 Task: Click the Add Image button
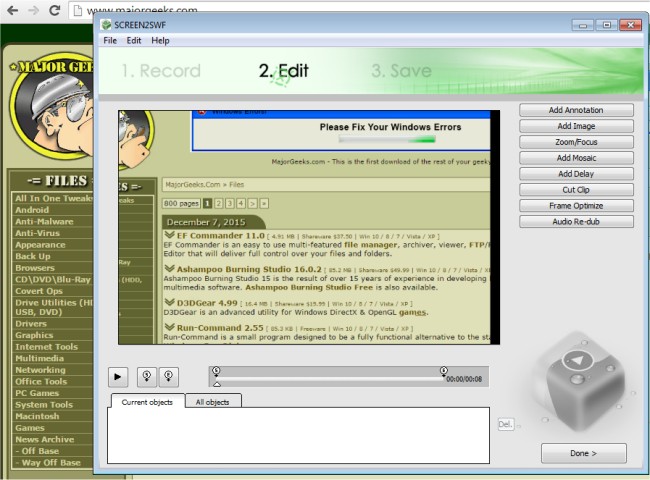click(x=576, y=126)
